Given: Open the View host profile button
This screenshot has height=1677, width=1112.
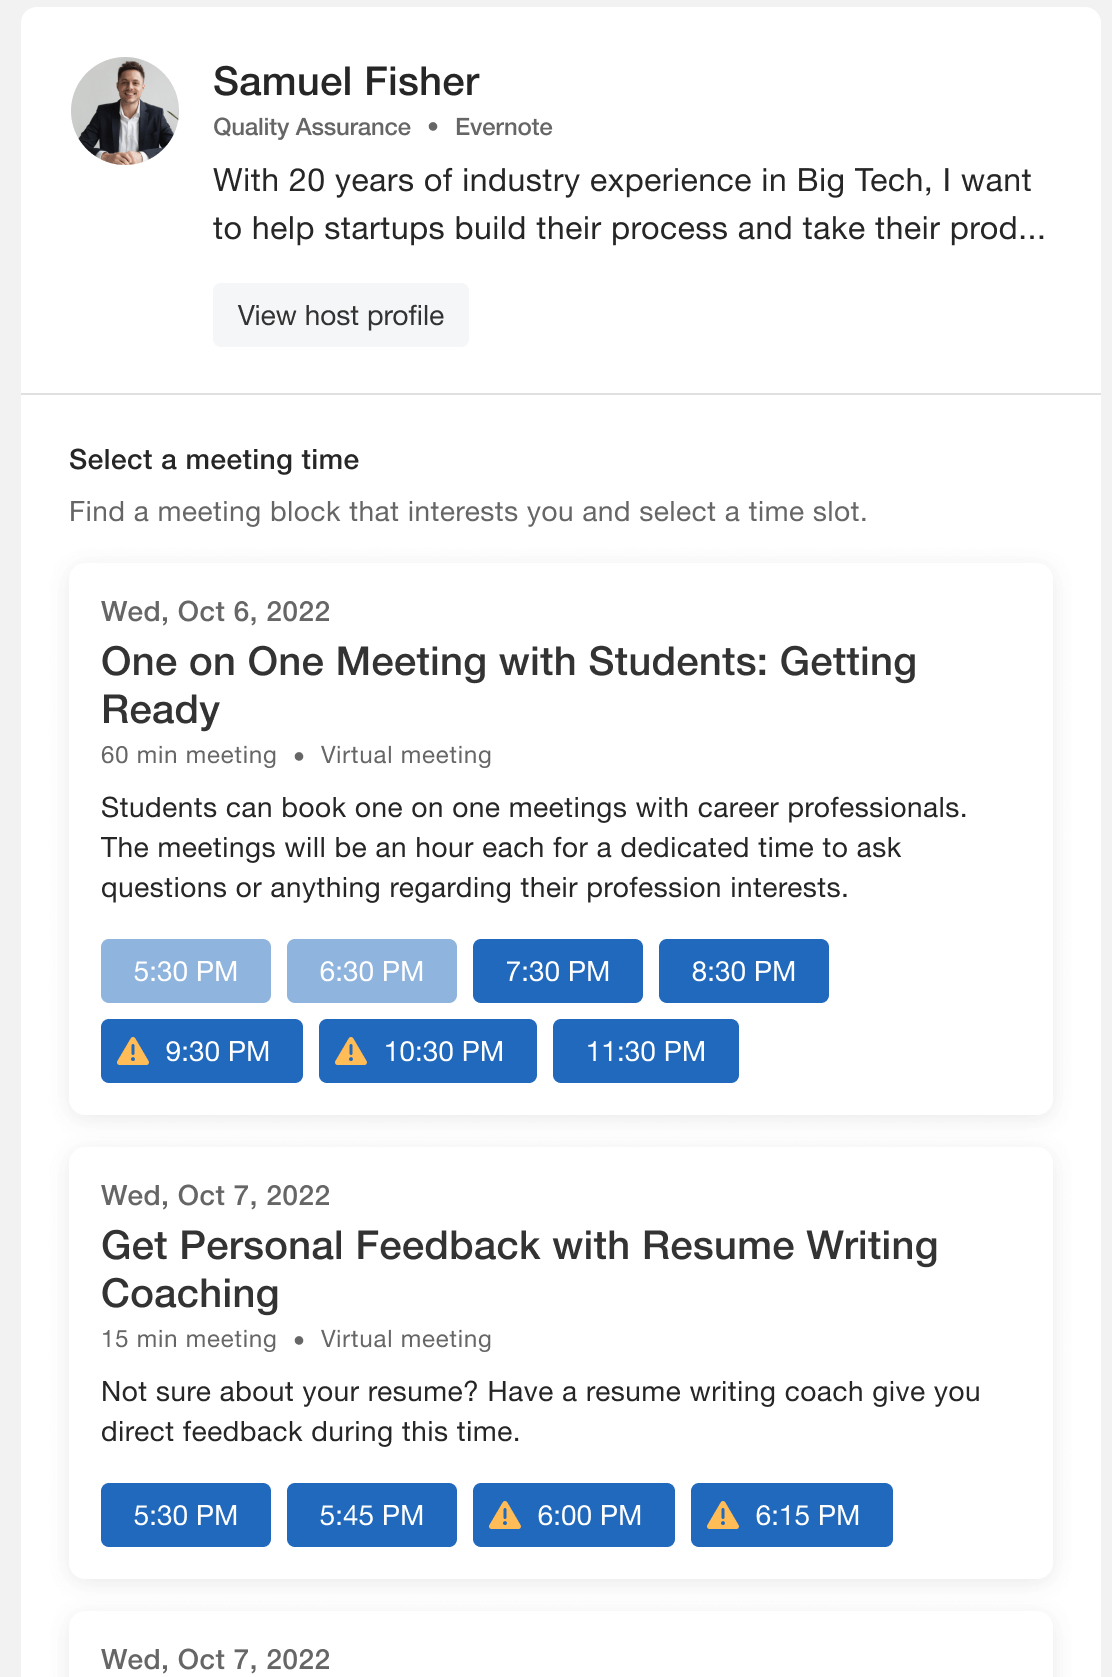Looking at the screenshot, I should tap(340, 315).
